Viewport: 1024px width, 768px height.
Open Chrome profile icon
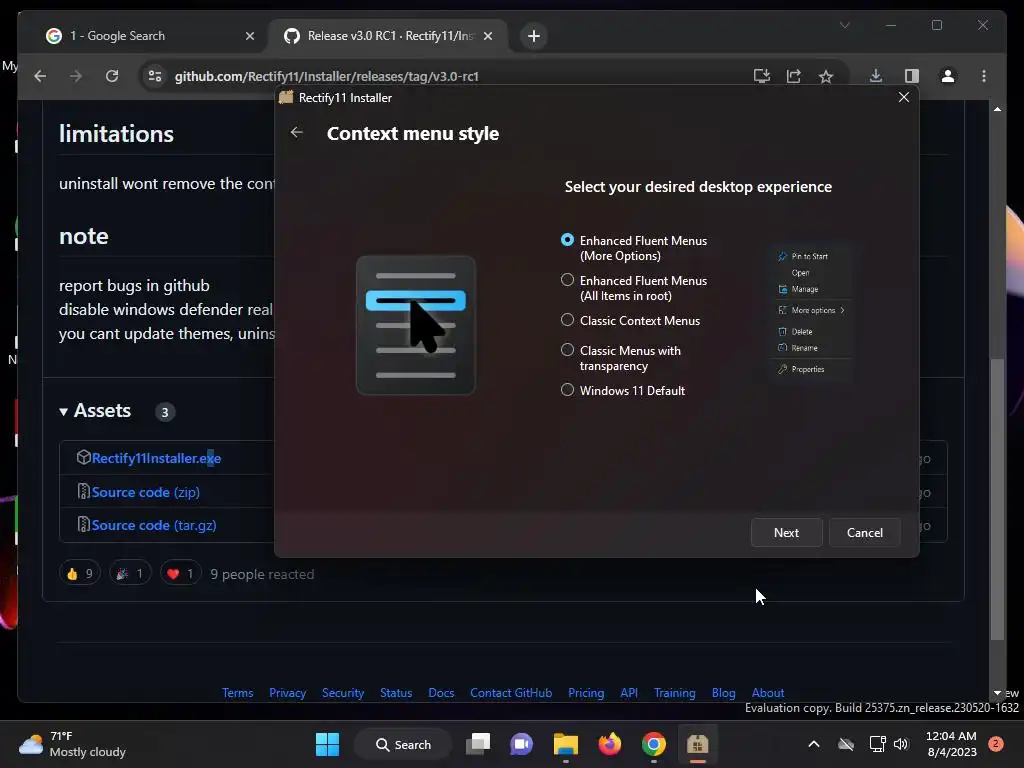(x=948, y=76)
